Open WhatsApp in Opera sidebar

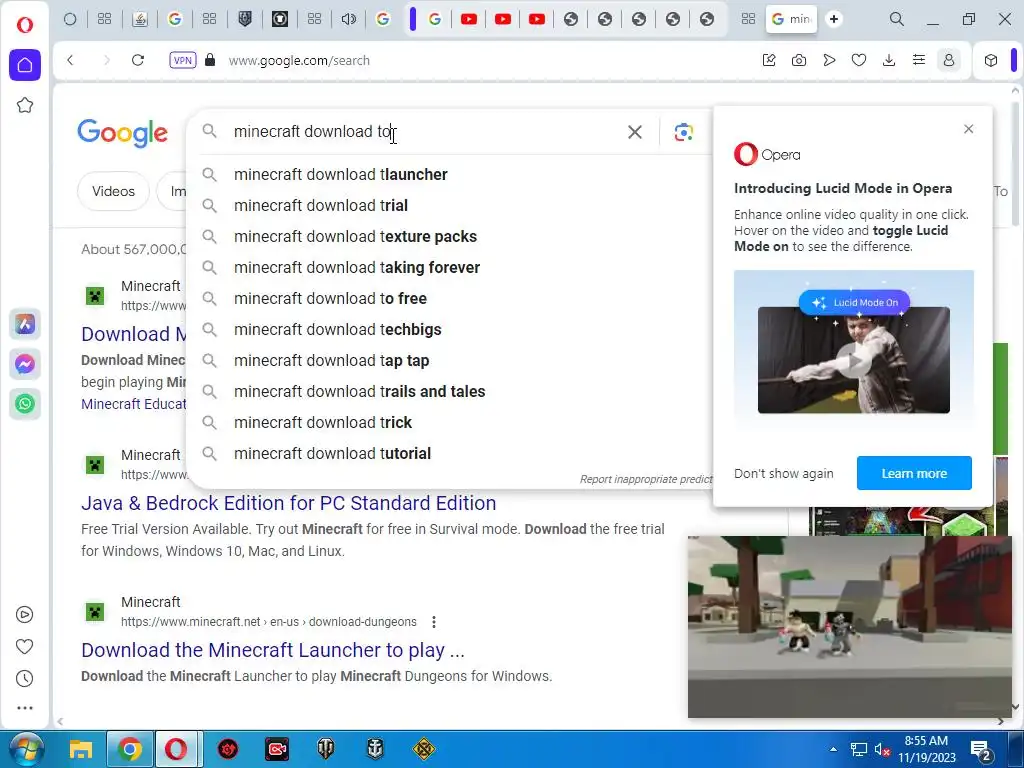25,404
